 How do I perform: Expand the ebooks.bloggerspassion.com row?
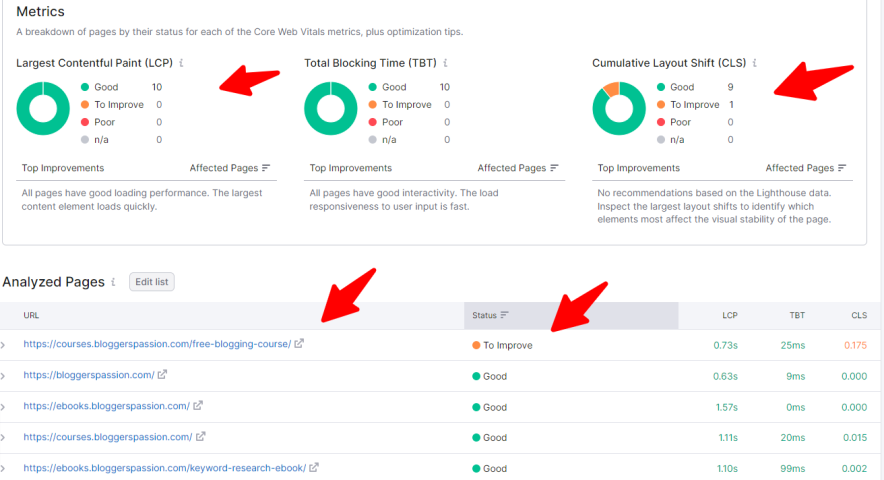(5, 407)
